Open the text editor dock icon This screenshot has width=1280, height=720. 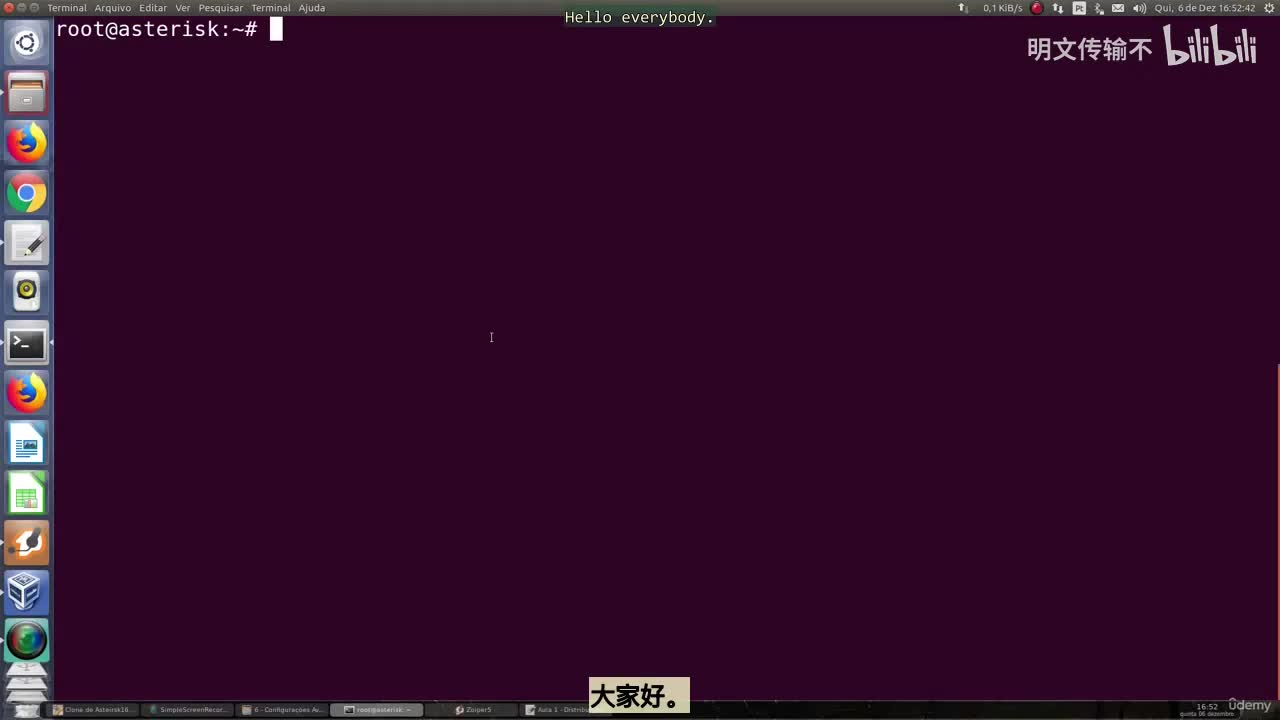point(27,243)
